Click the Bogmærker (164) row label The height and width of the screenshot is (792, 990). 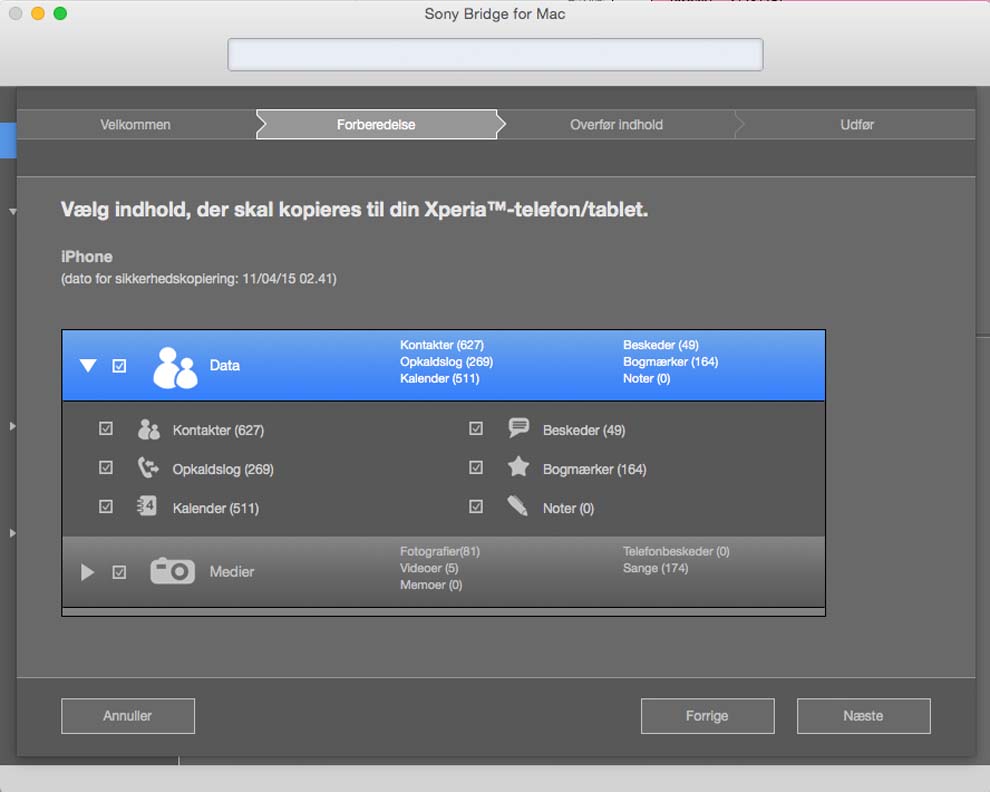coord(595,469)
